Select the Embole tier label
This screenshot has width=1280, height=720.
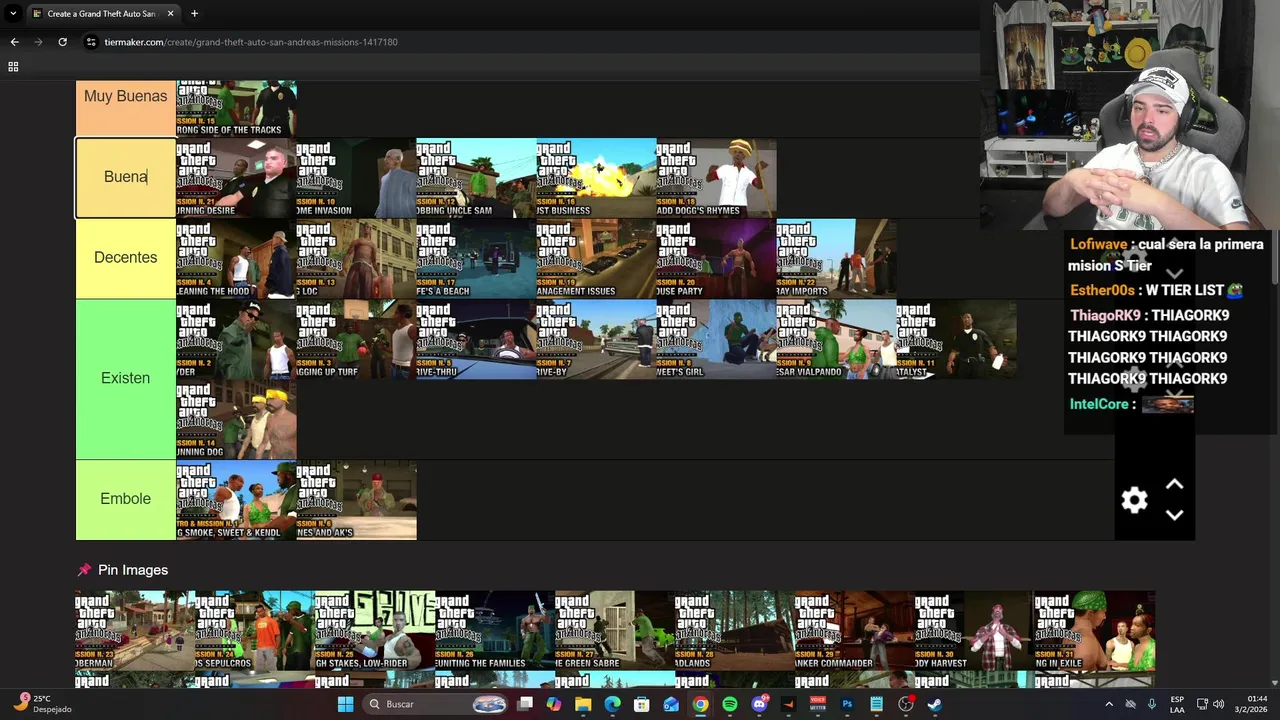pyautogui.click(x=126, y=499)
